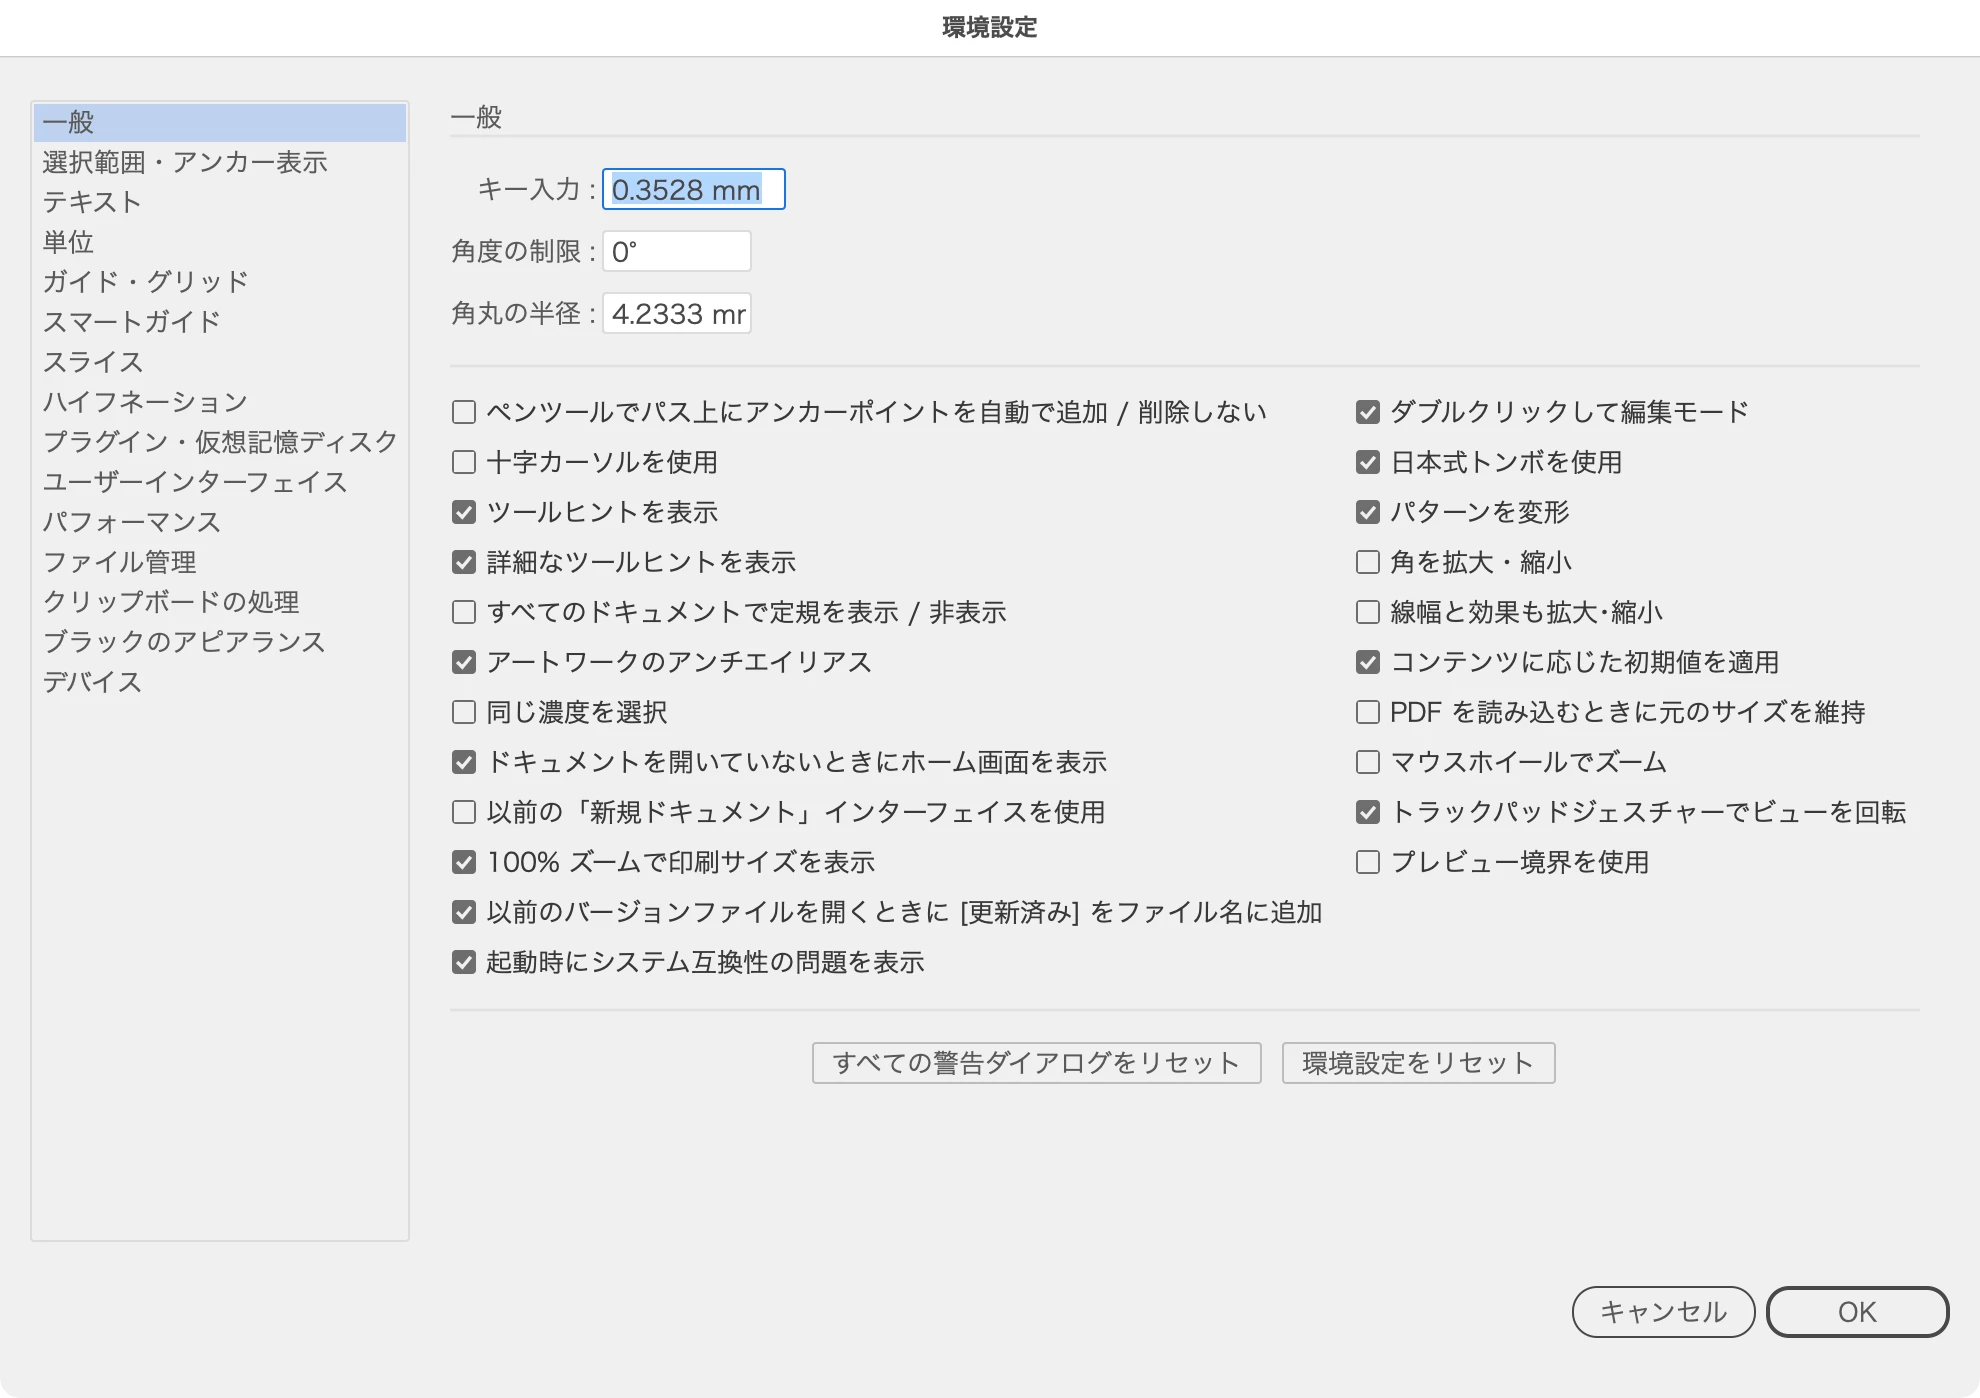
Task: Go to パフォーマンス category
Action: coord(131,522)
